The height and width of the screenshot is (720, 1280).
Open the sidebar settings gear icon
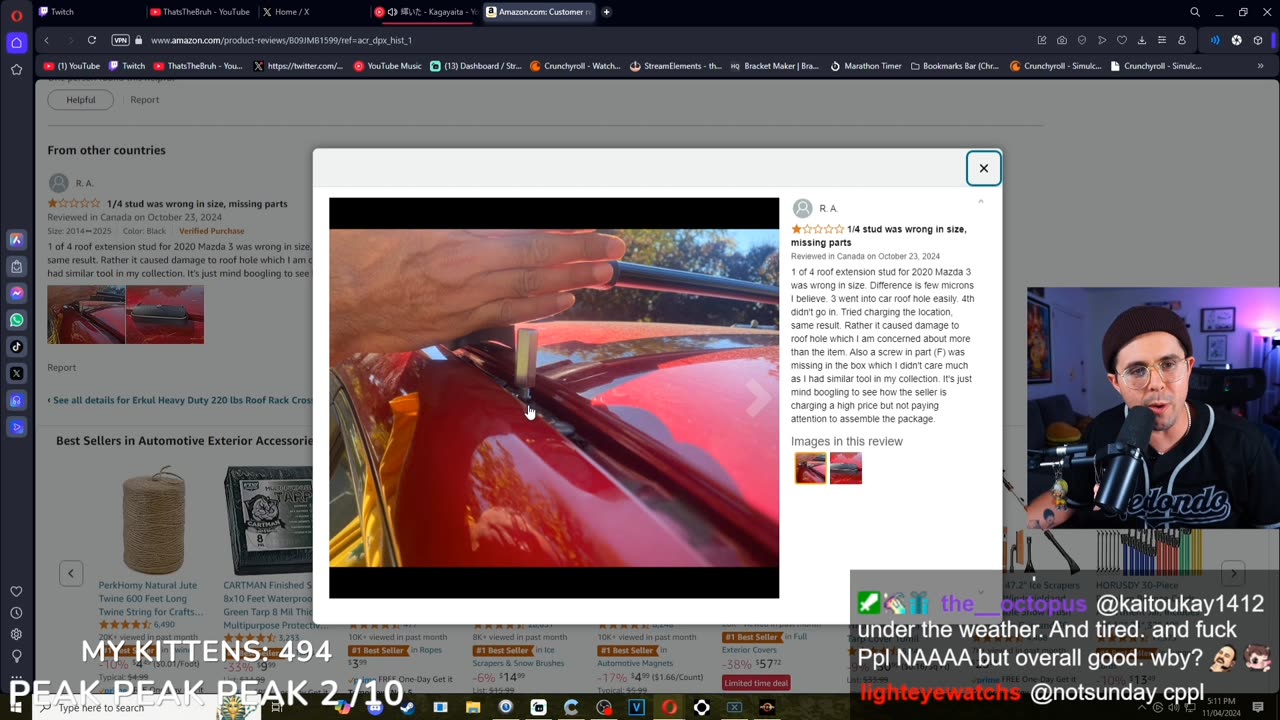(x=16, y=634)
